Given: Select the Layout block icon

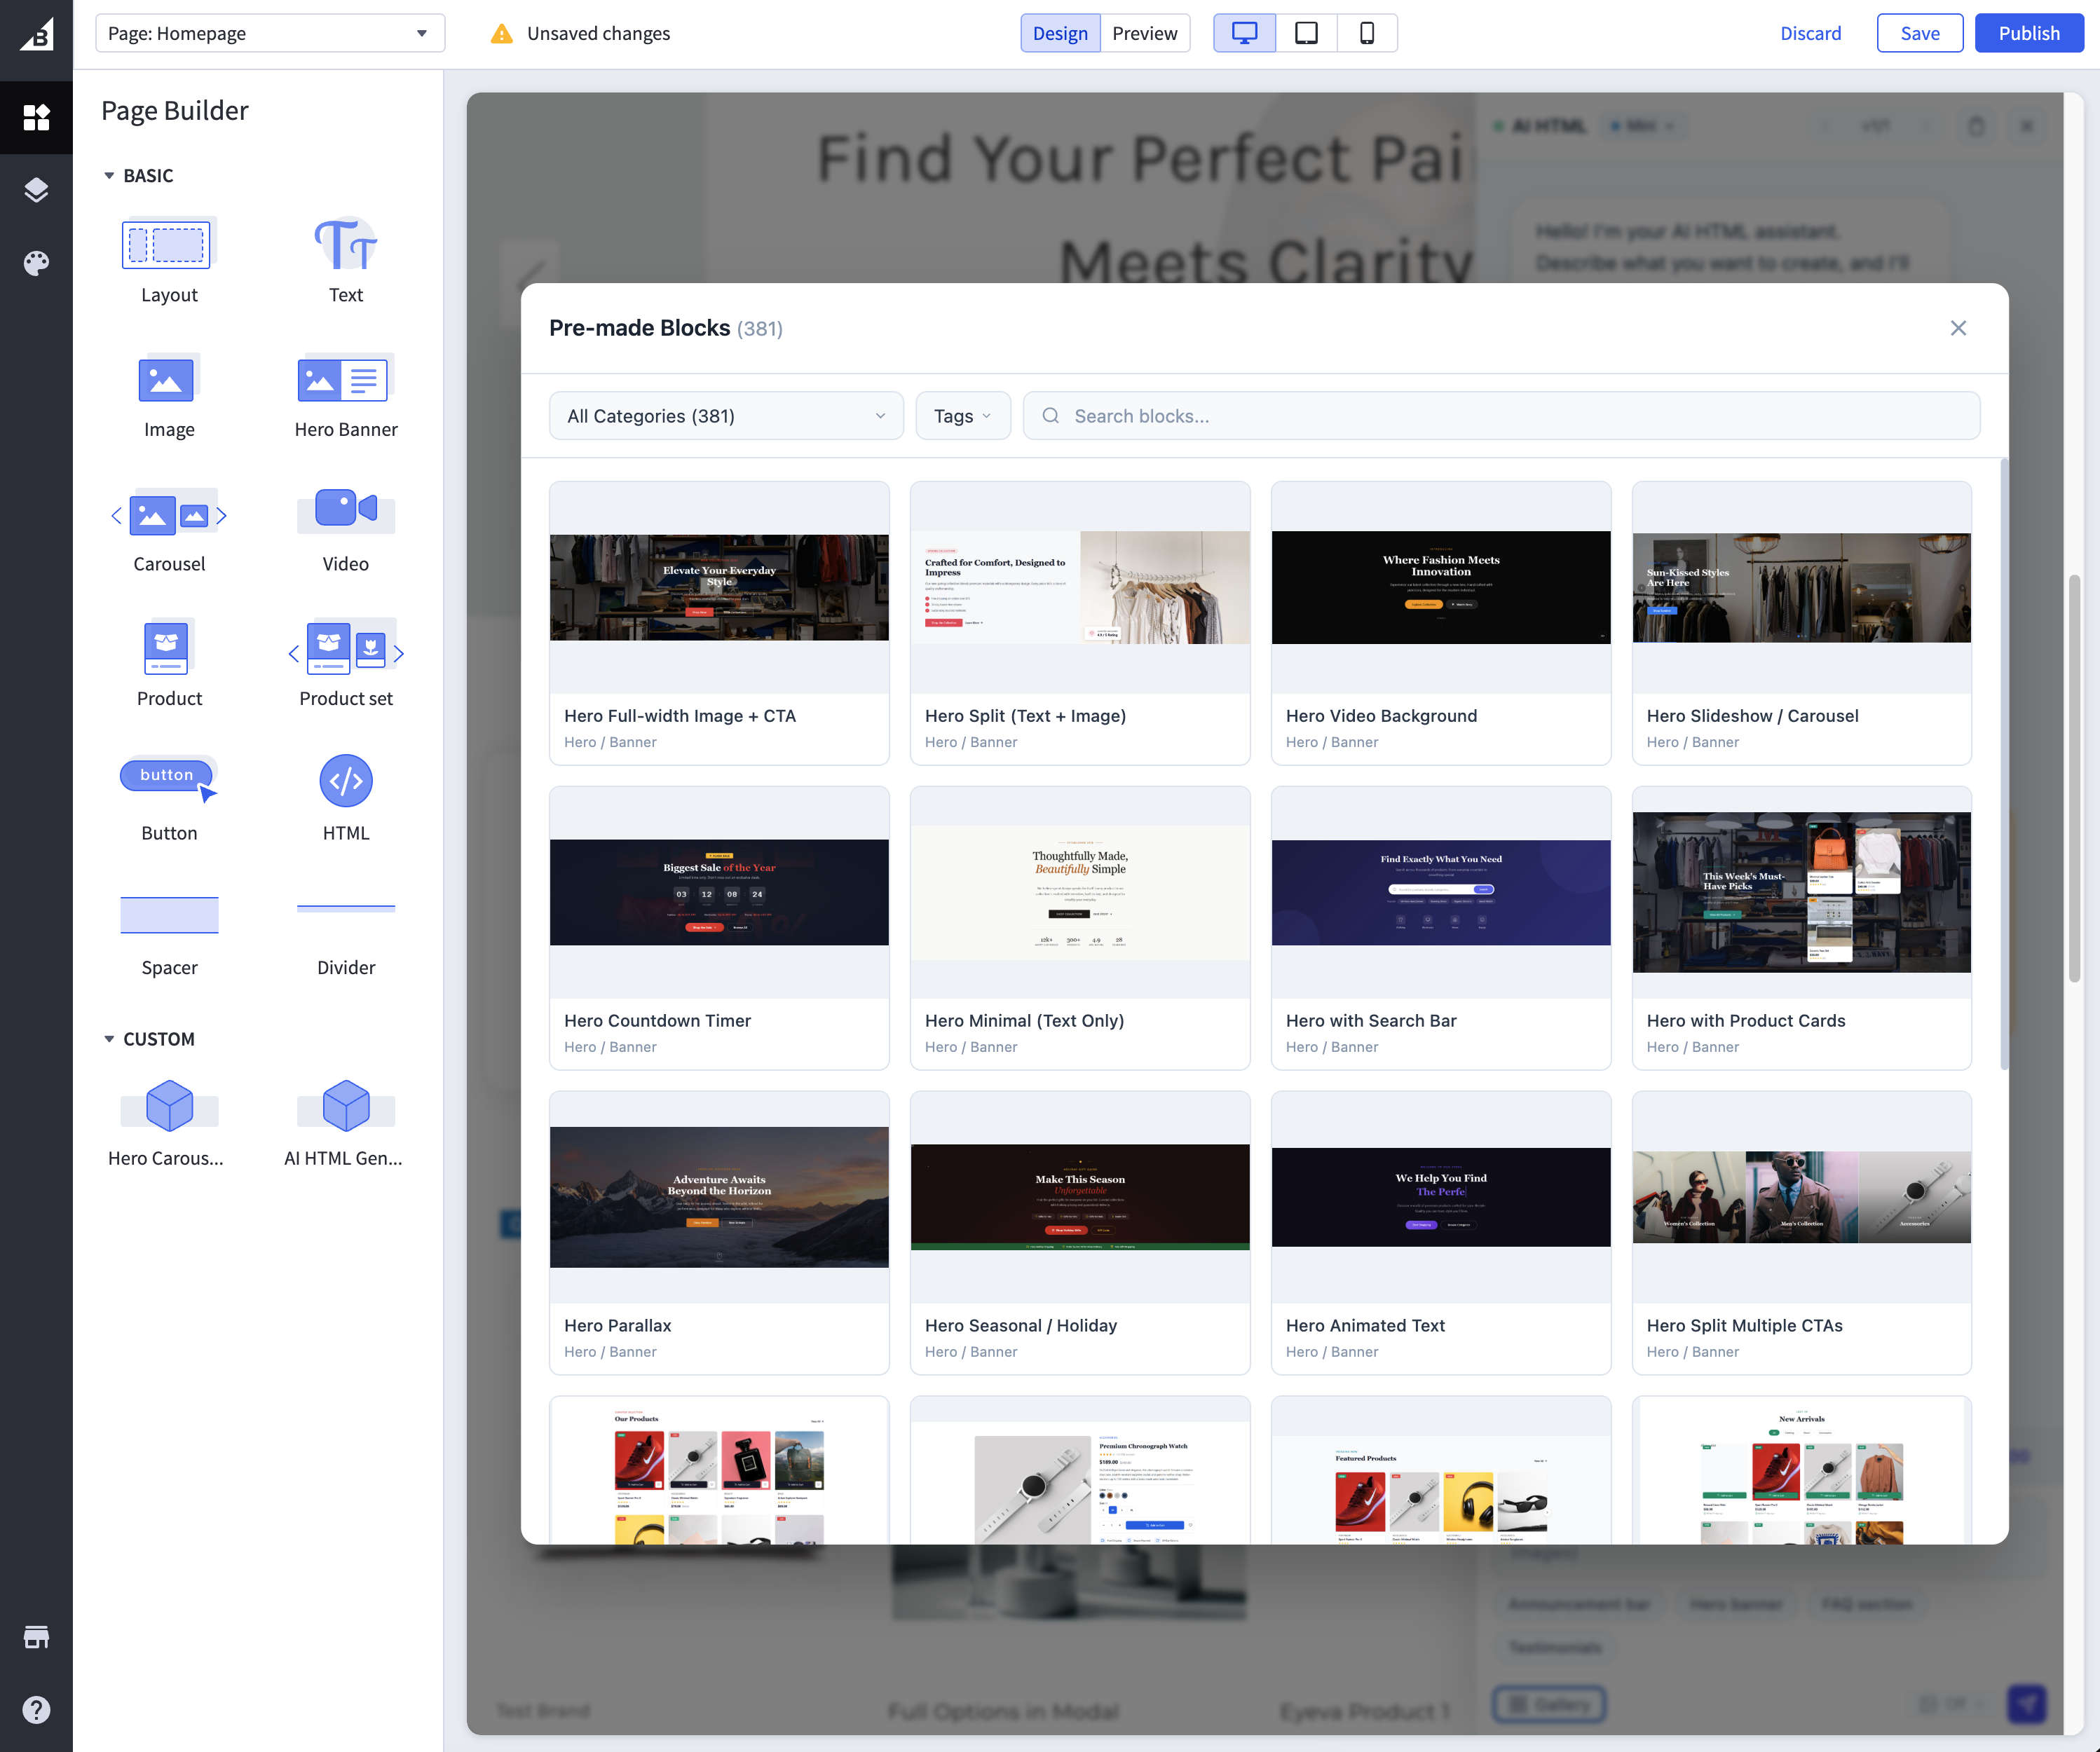Looking at the screenshot, I should click(x=168, y=243).
